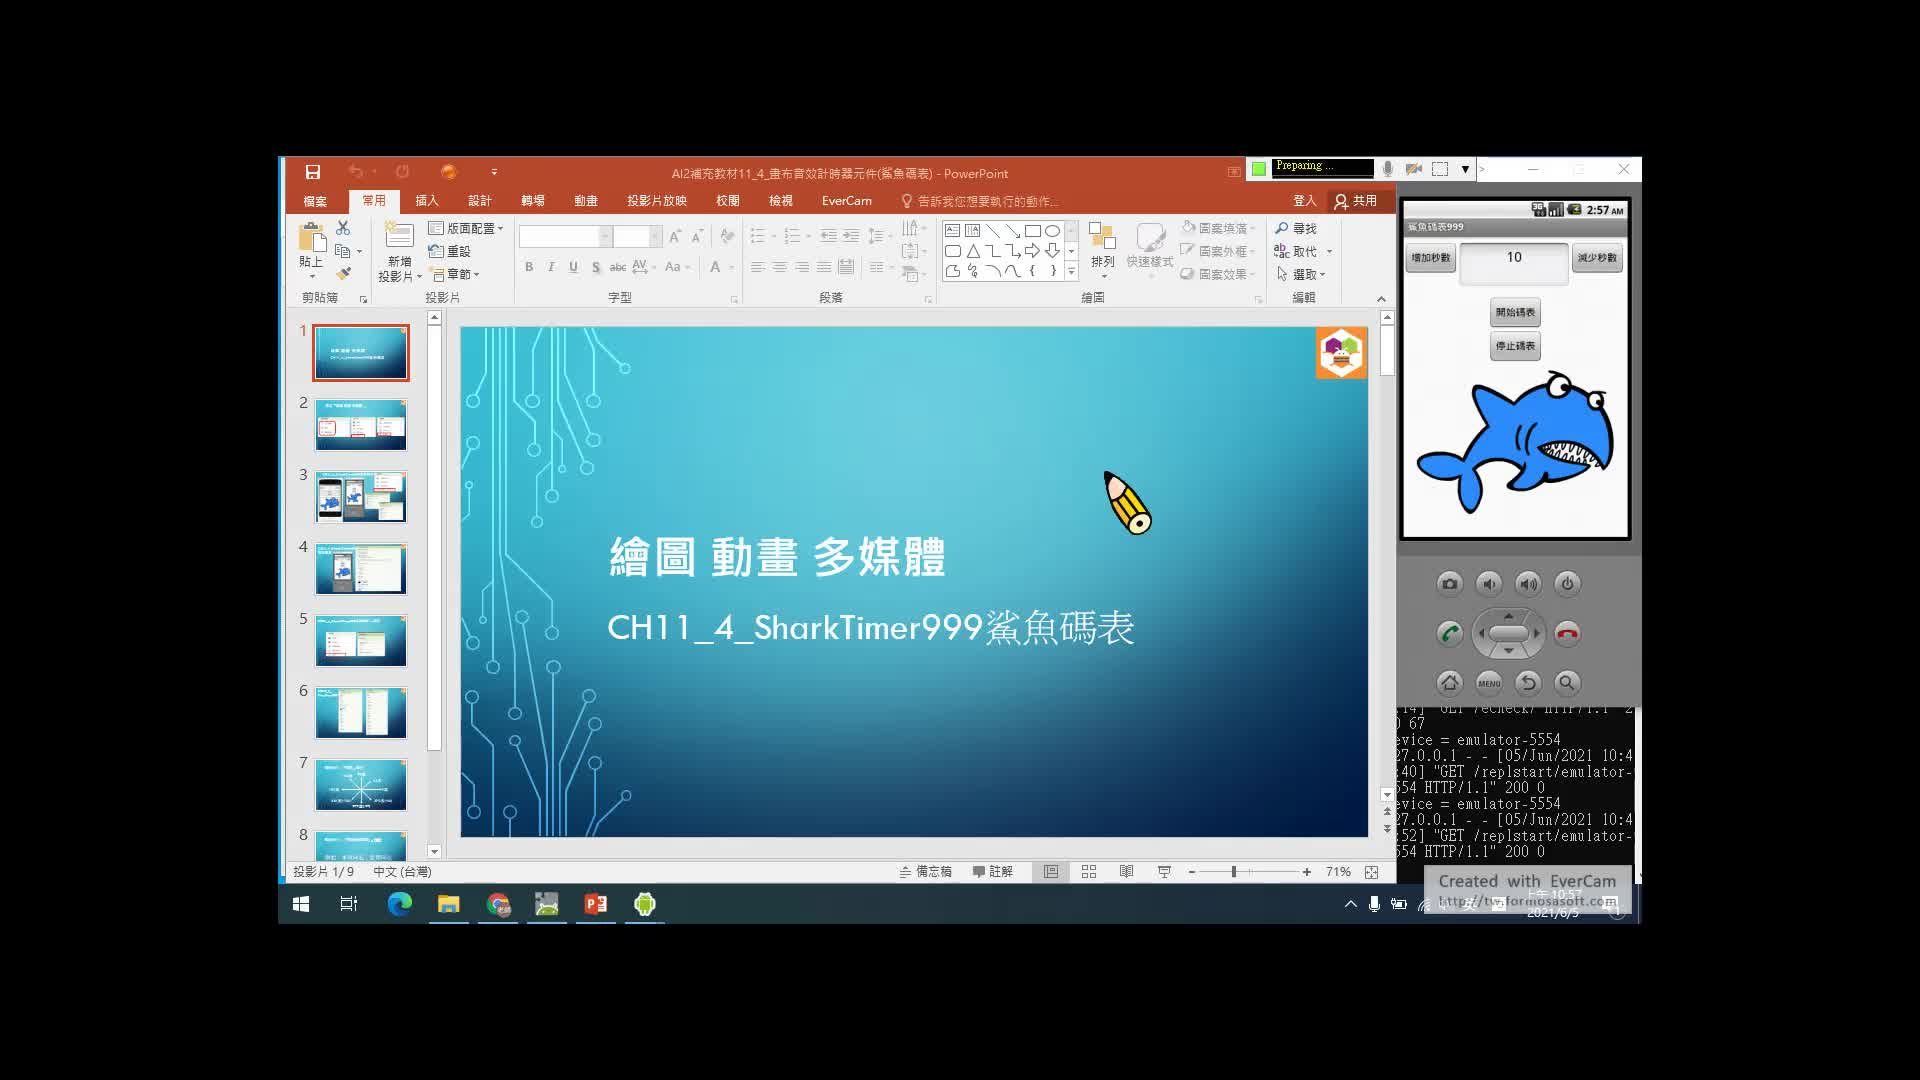The height and width of the screenshot is (1080, 1920).
Task: Open font size combo box arrow
Action: (655, 237)
